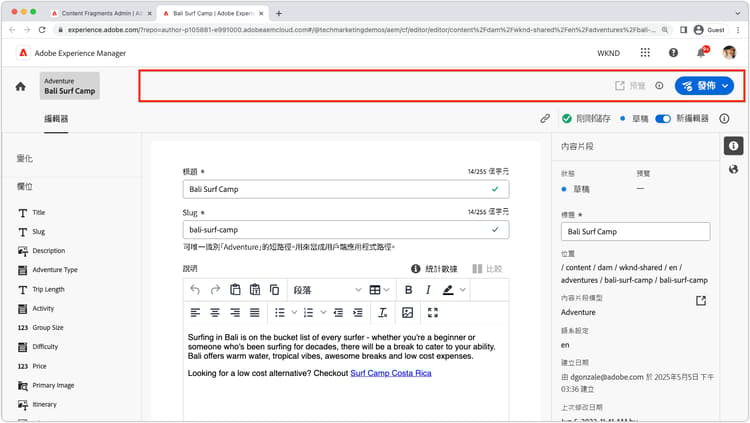750x423 pixels.
Task: Go to the AEM home icon
Action: 21,86
